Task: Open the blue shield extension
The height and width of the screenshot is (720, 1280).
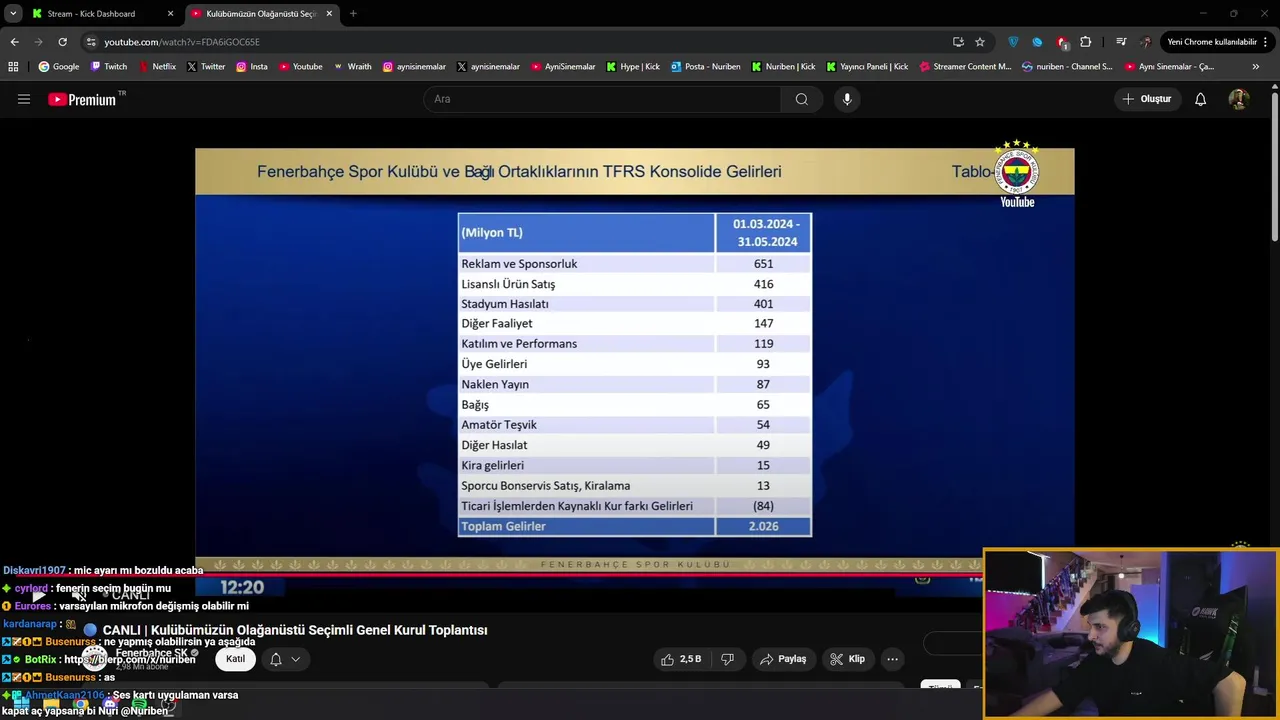Action: (x=1013, y=42)
